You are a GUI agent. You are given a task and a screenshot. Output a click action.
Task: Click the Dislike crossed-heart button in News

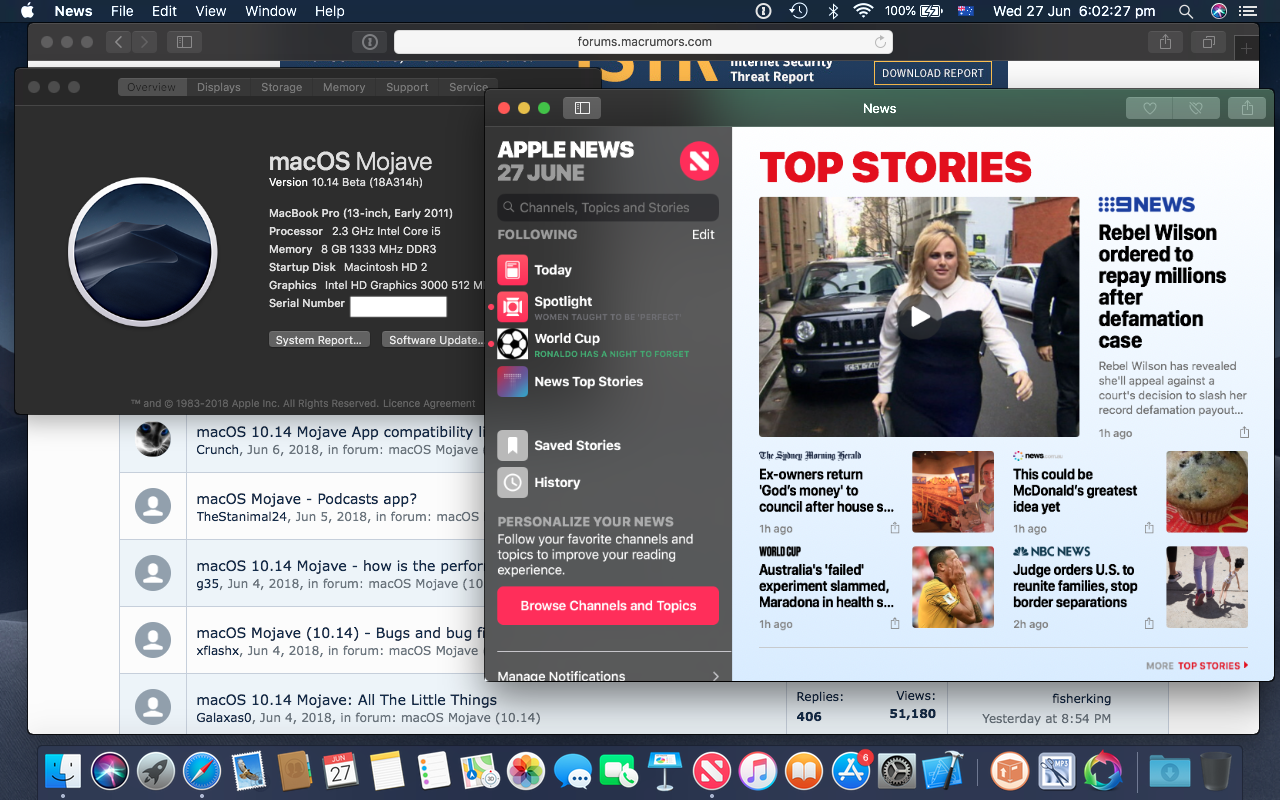pyautogui.click(x=1195, y=108)
